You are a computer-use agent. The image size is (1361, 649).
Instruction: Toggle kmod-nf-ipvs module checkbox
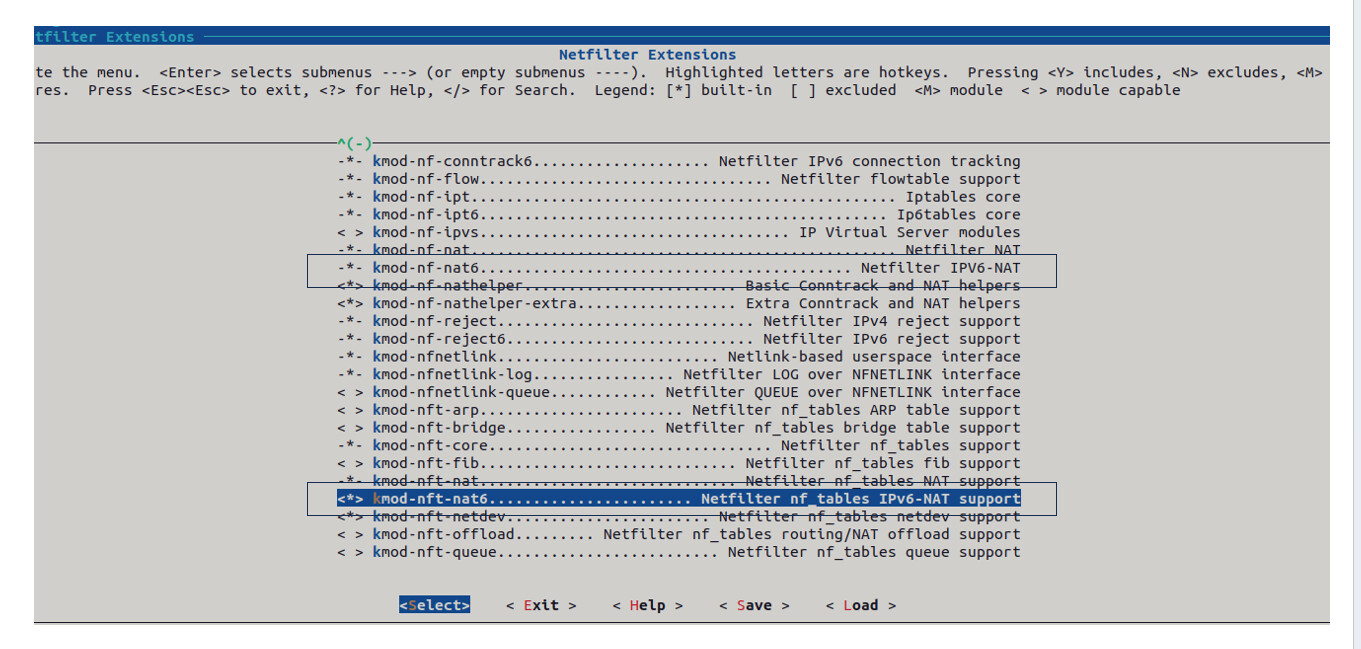point(350,233)
